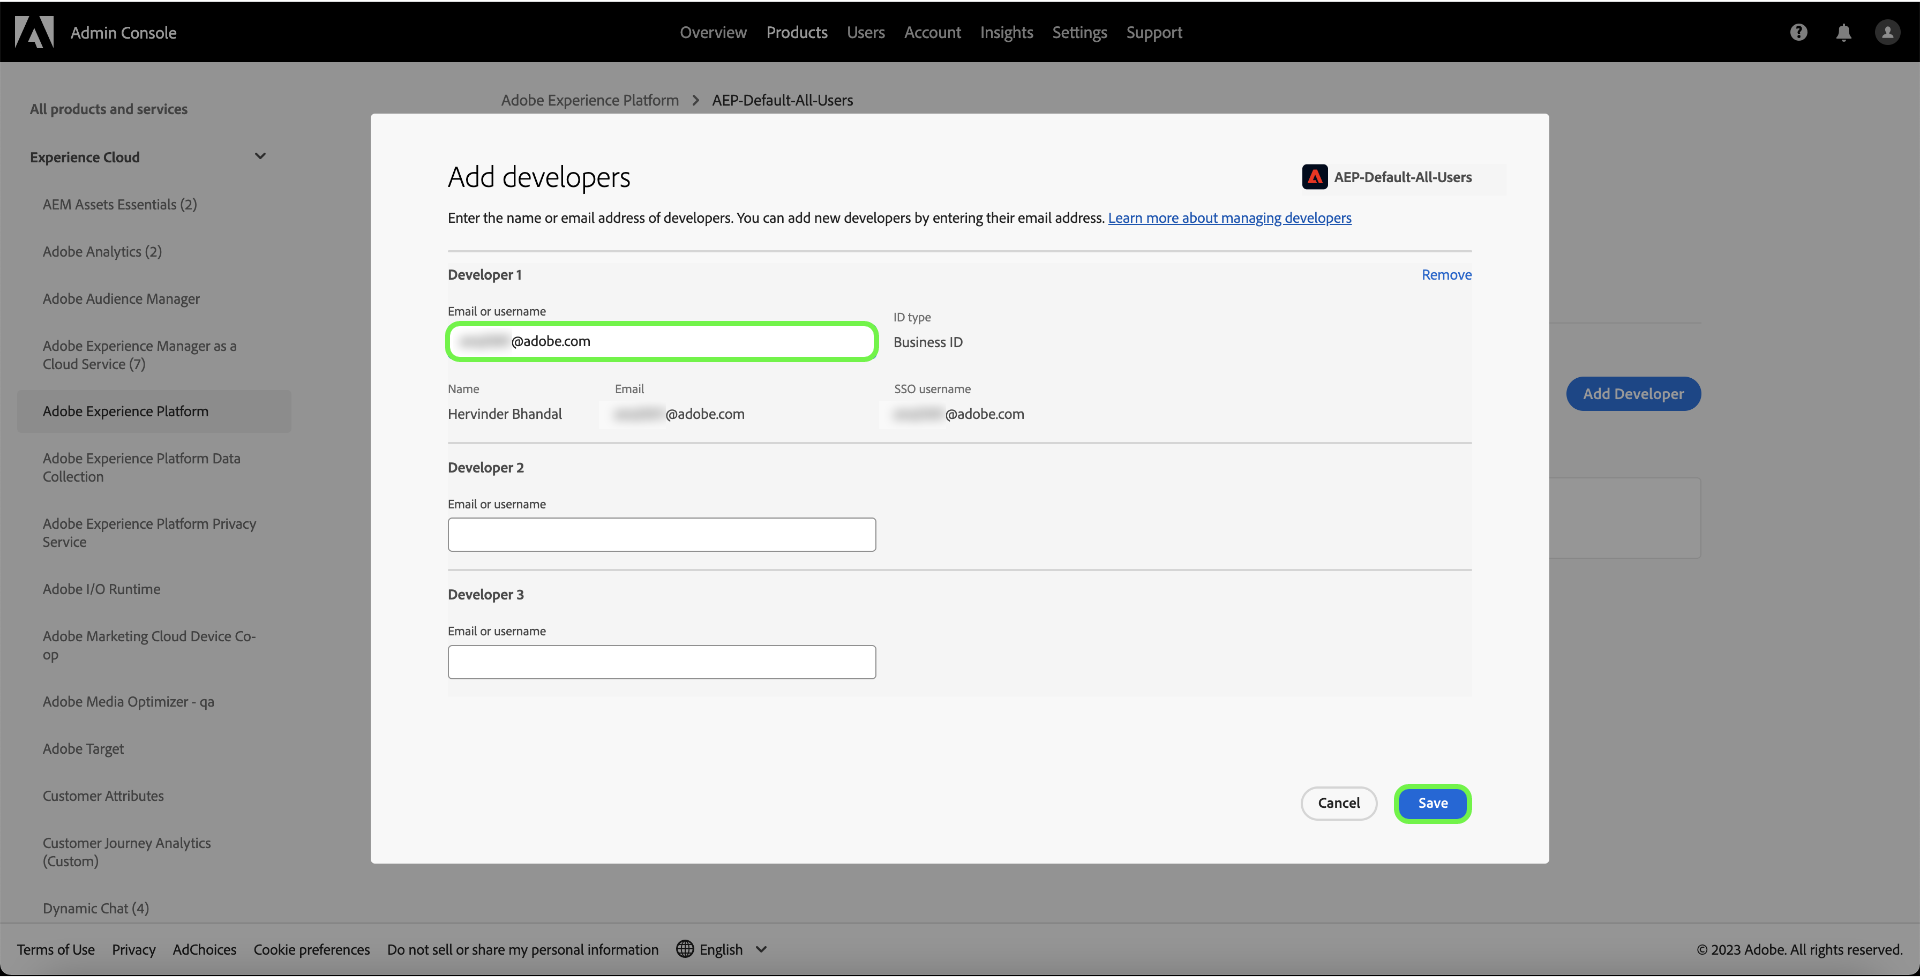Image resolution: width=1920 pixels, height=977 pixels.
Task: Focus Developer 2 email or username field
Action: (662, 535)
